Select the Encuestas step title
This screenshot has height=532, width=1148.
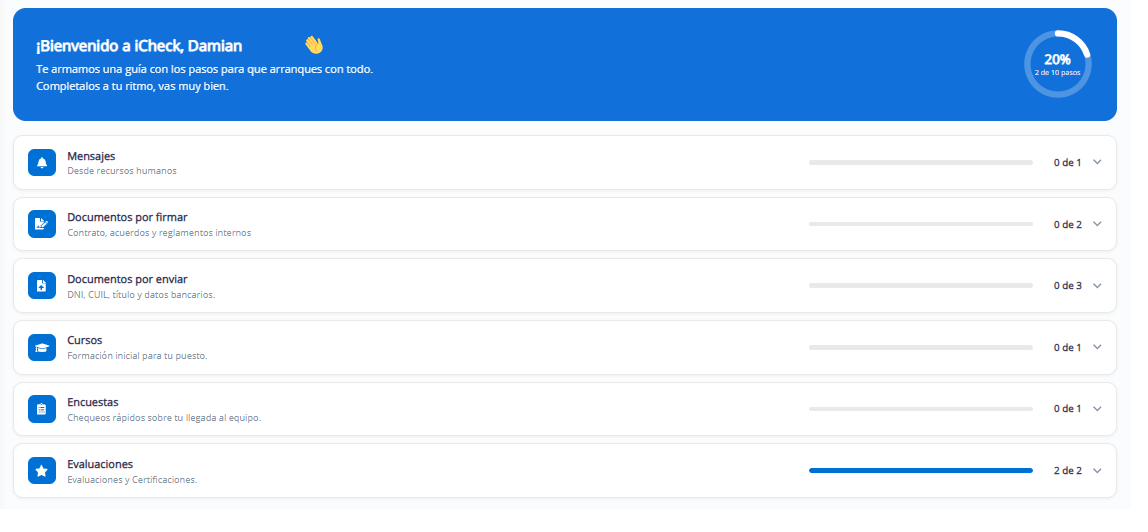coord(93,402)
